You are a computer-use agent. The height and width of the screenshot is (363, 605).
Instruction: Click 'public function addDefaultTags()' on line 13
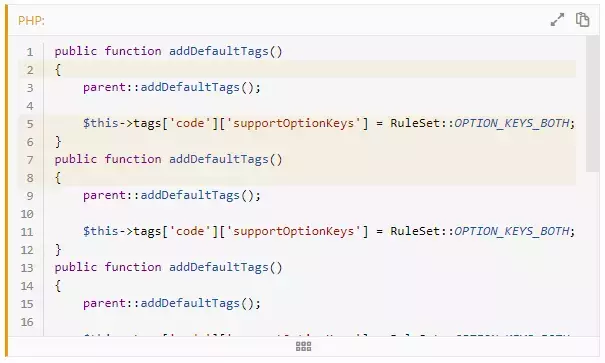tap(168, 267)
